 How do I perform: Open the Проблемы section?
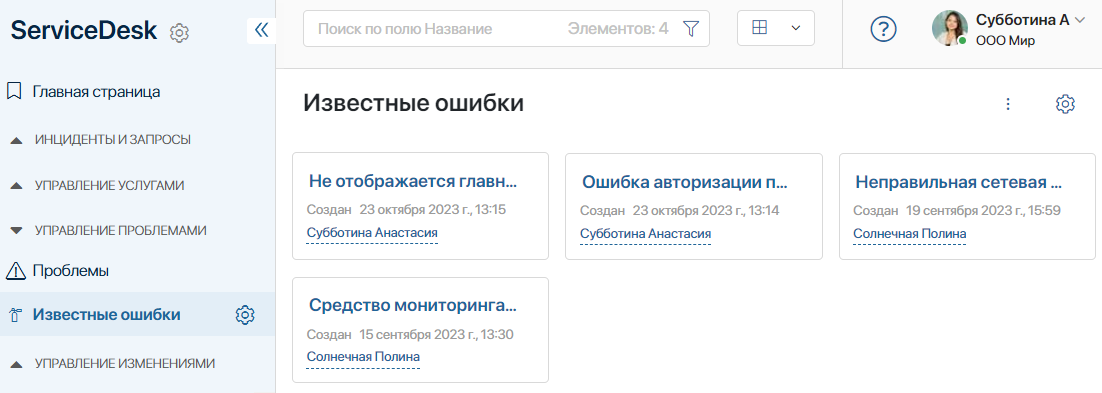(70, 271)
